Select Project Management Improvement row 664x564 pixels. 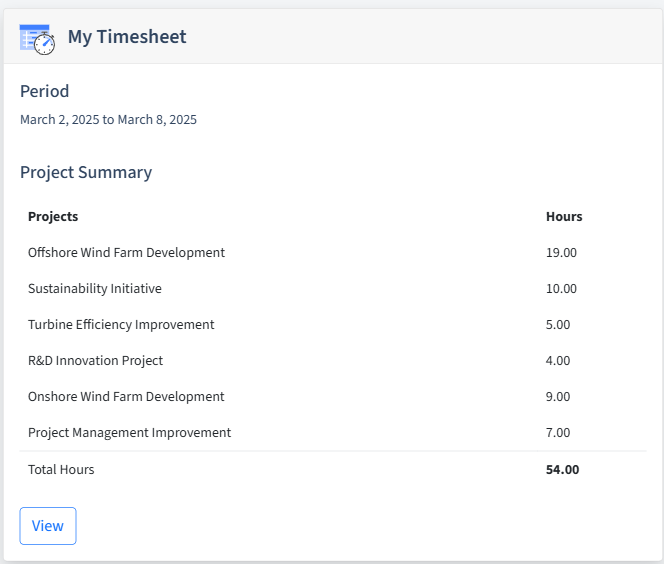click(333, 432)
